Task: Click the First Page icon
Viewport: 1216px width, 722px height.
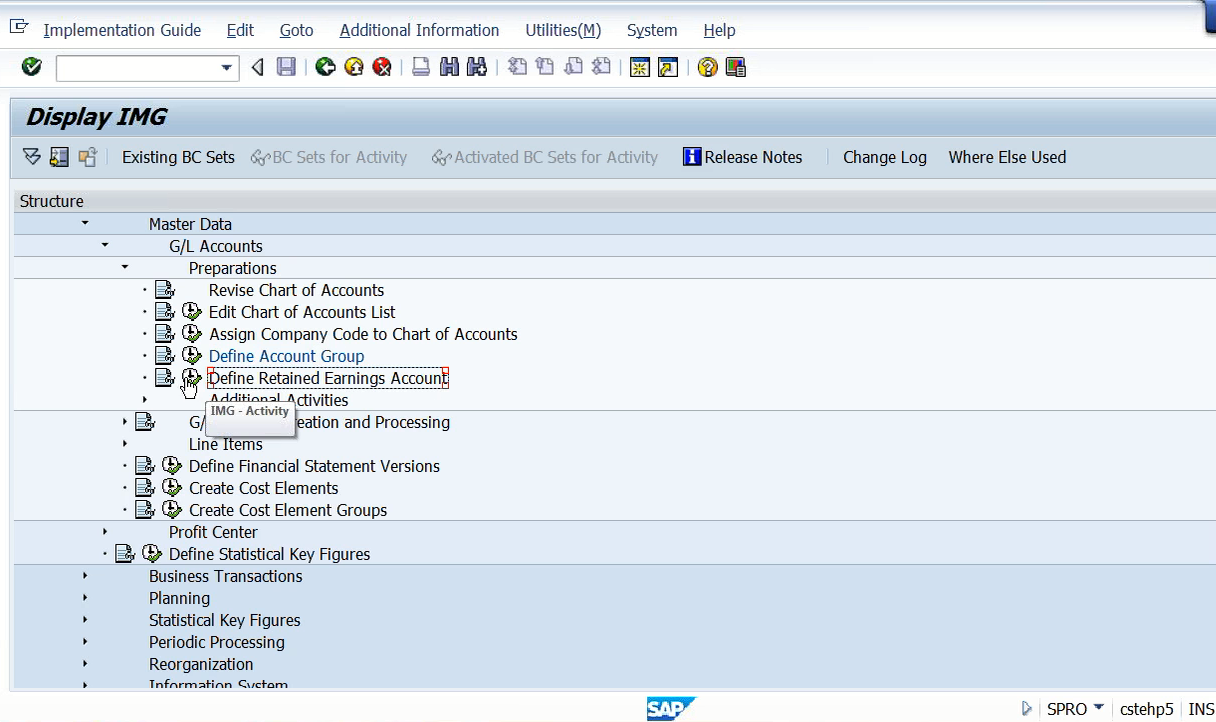Action: coord(517,67)
